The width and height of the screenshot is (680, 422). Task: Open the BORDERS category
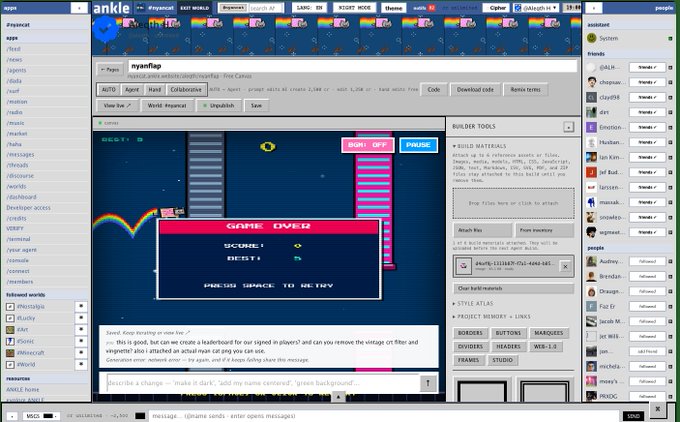[470, 333]
